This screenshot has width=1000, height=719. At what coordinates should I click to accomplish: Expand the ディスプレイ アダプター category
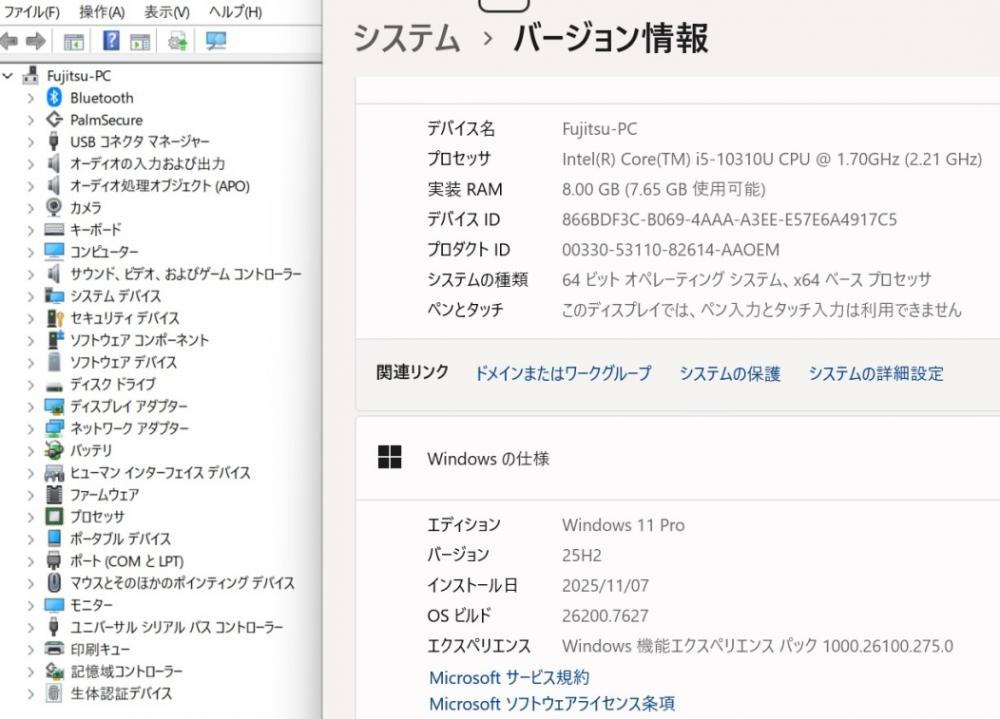click(31, 407)
